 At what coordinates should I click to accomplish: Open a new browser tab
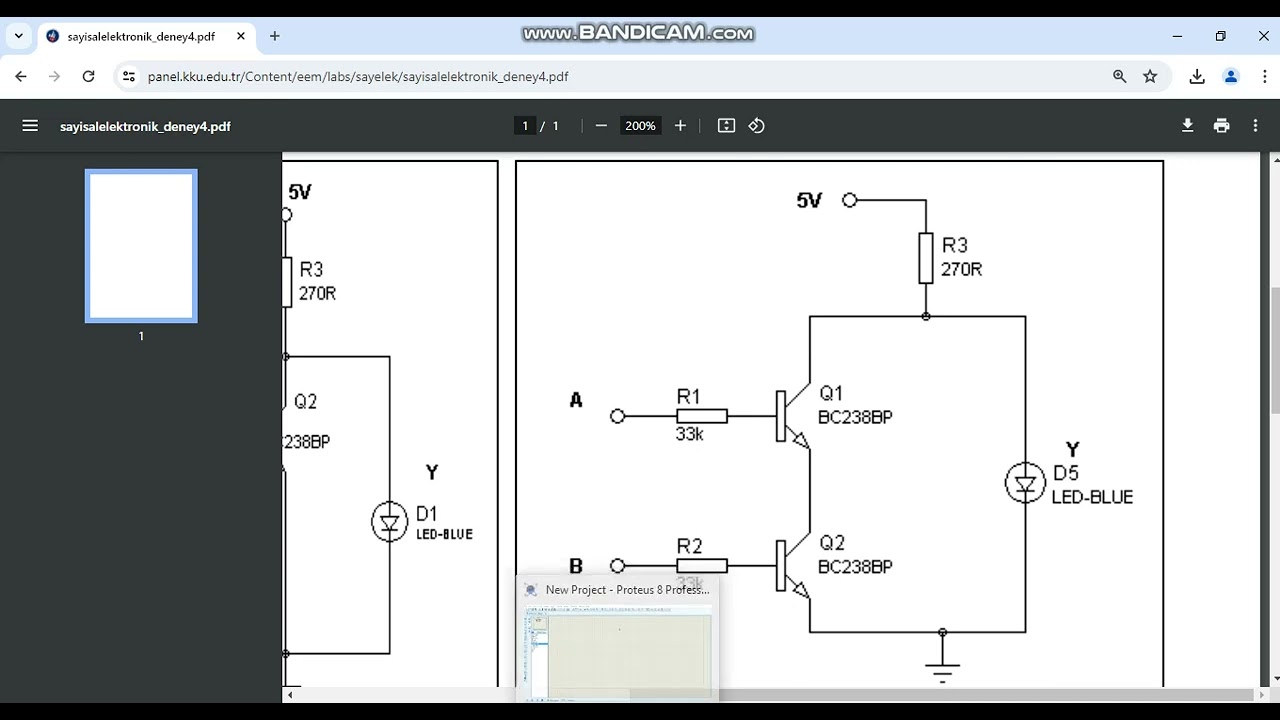click(275, 36)
